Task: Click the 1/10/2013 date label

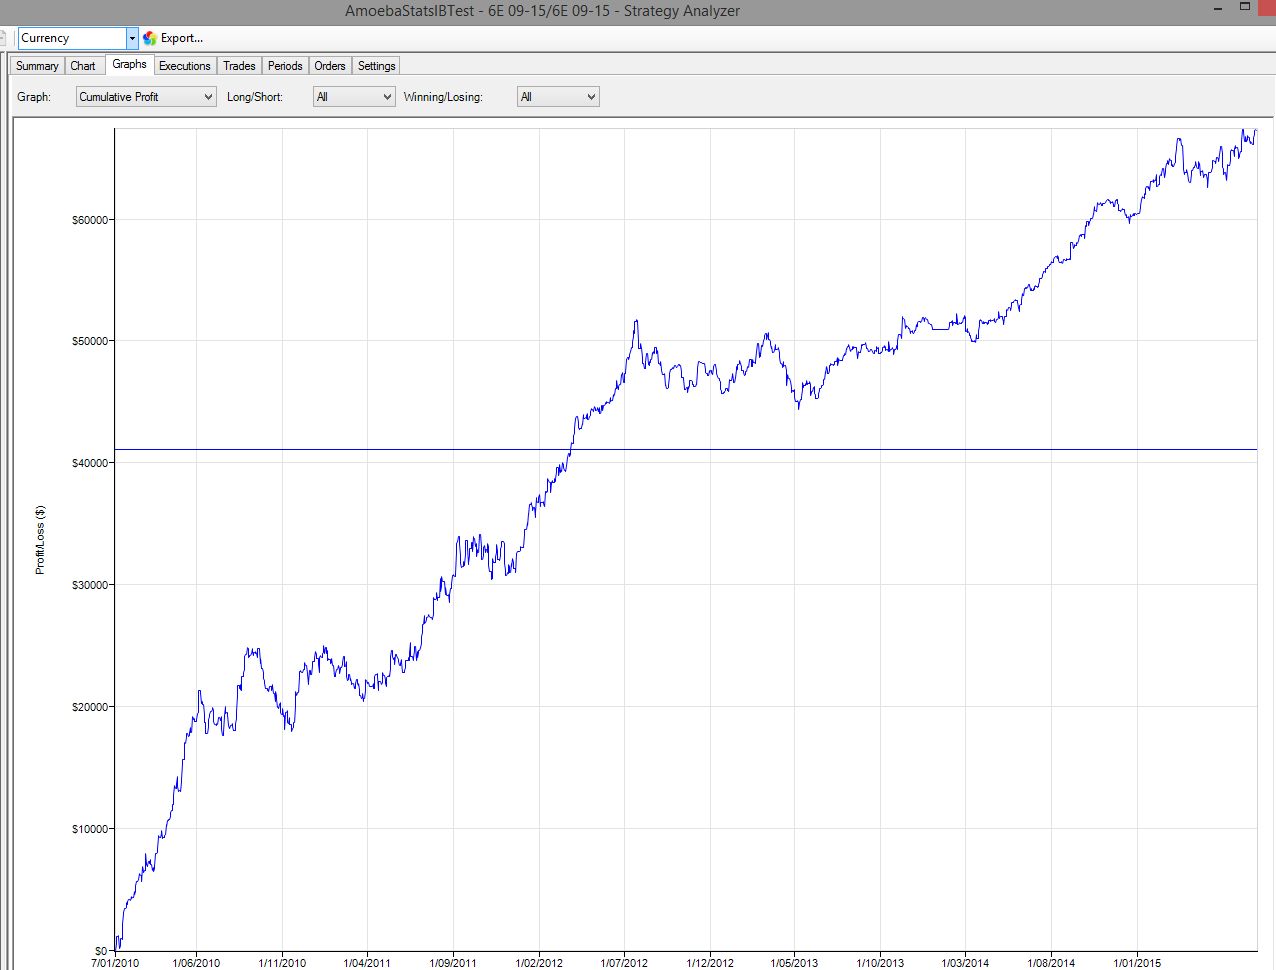Action: click(880, 963)
